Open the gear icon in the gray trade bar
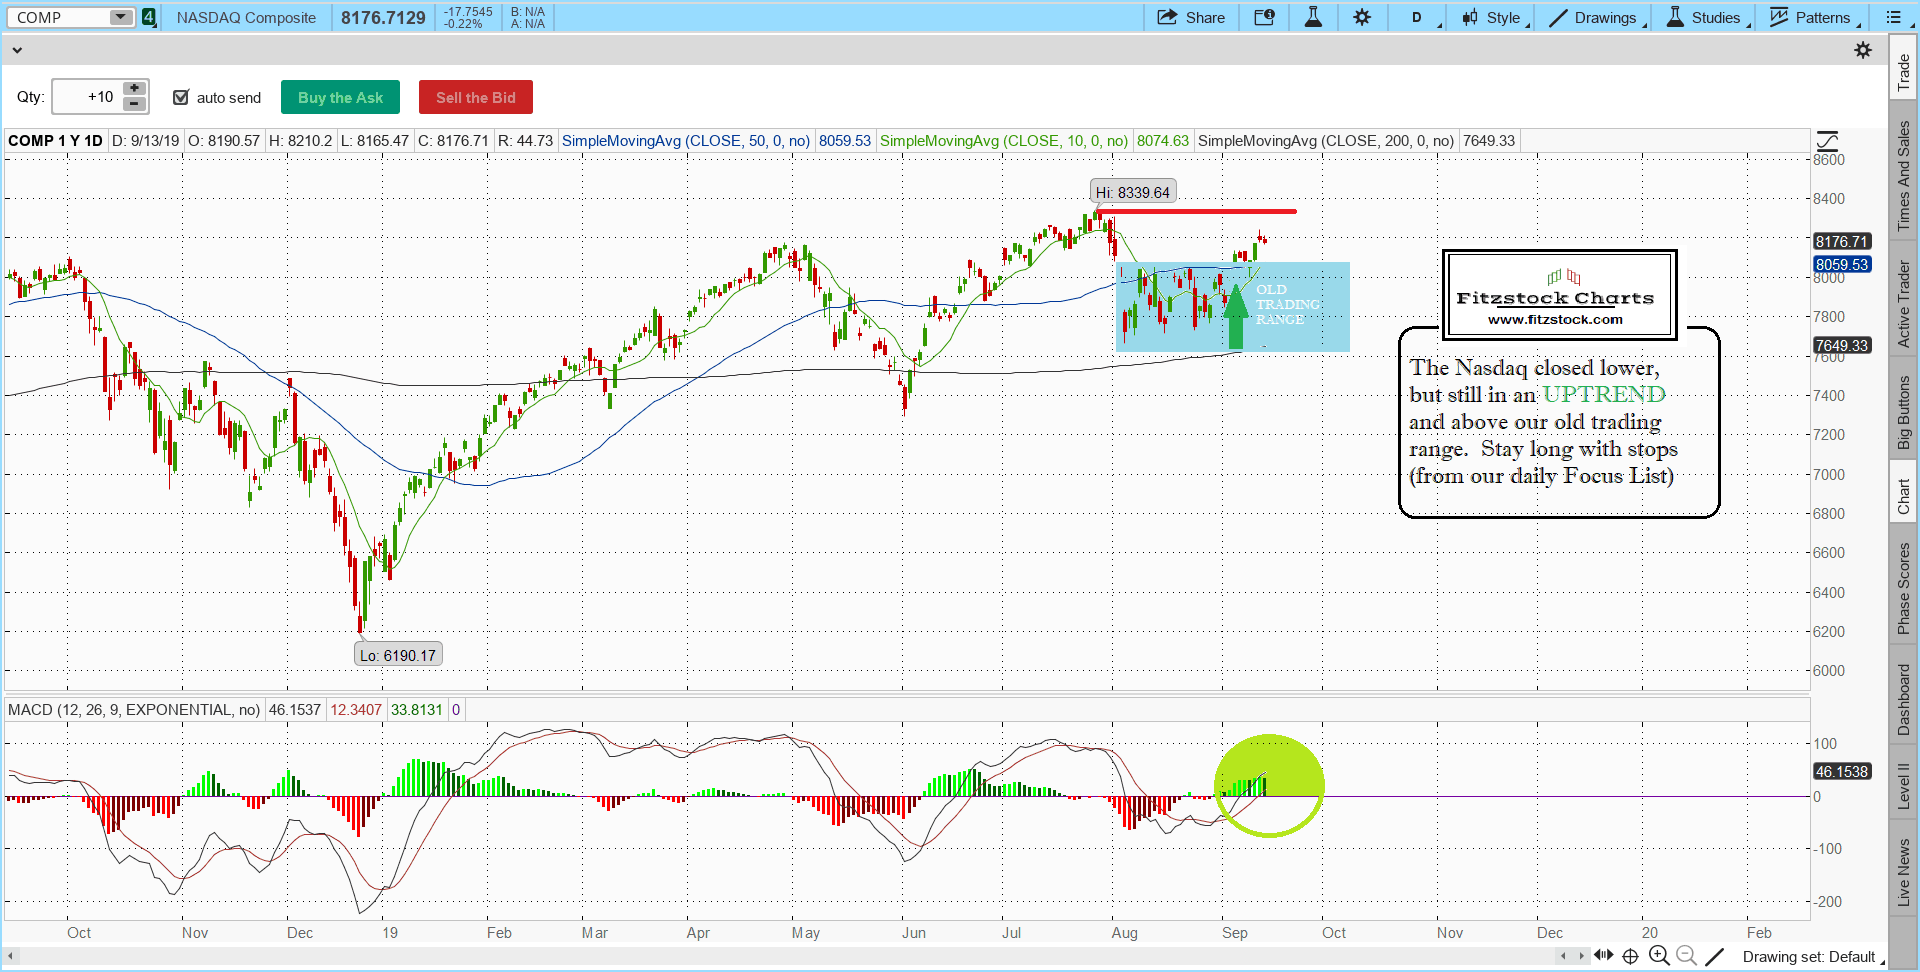Viewport: 1920px width, 972px height. 1863,50
